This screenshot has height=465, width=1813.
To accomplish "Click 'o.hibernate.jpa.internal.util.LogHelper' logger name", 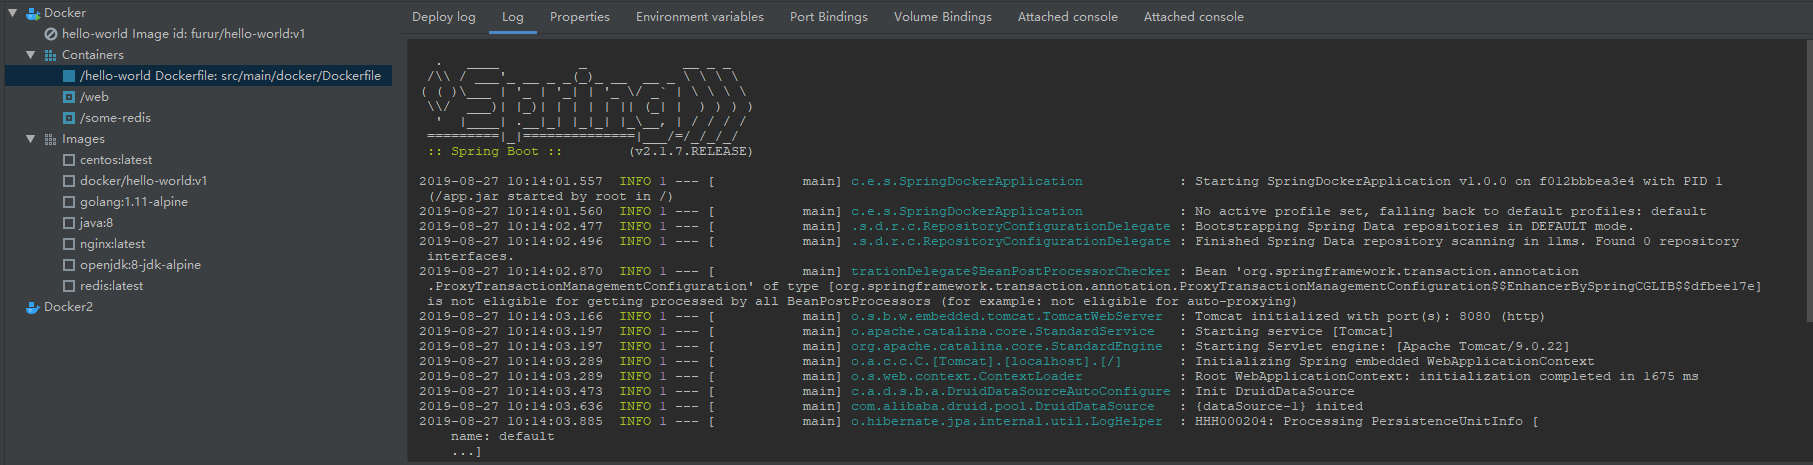I will [1007, 422].
